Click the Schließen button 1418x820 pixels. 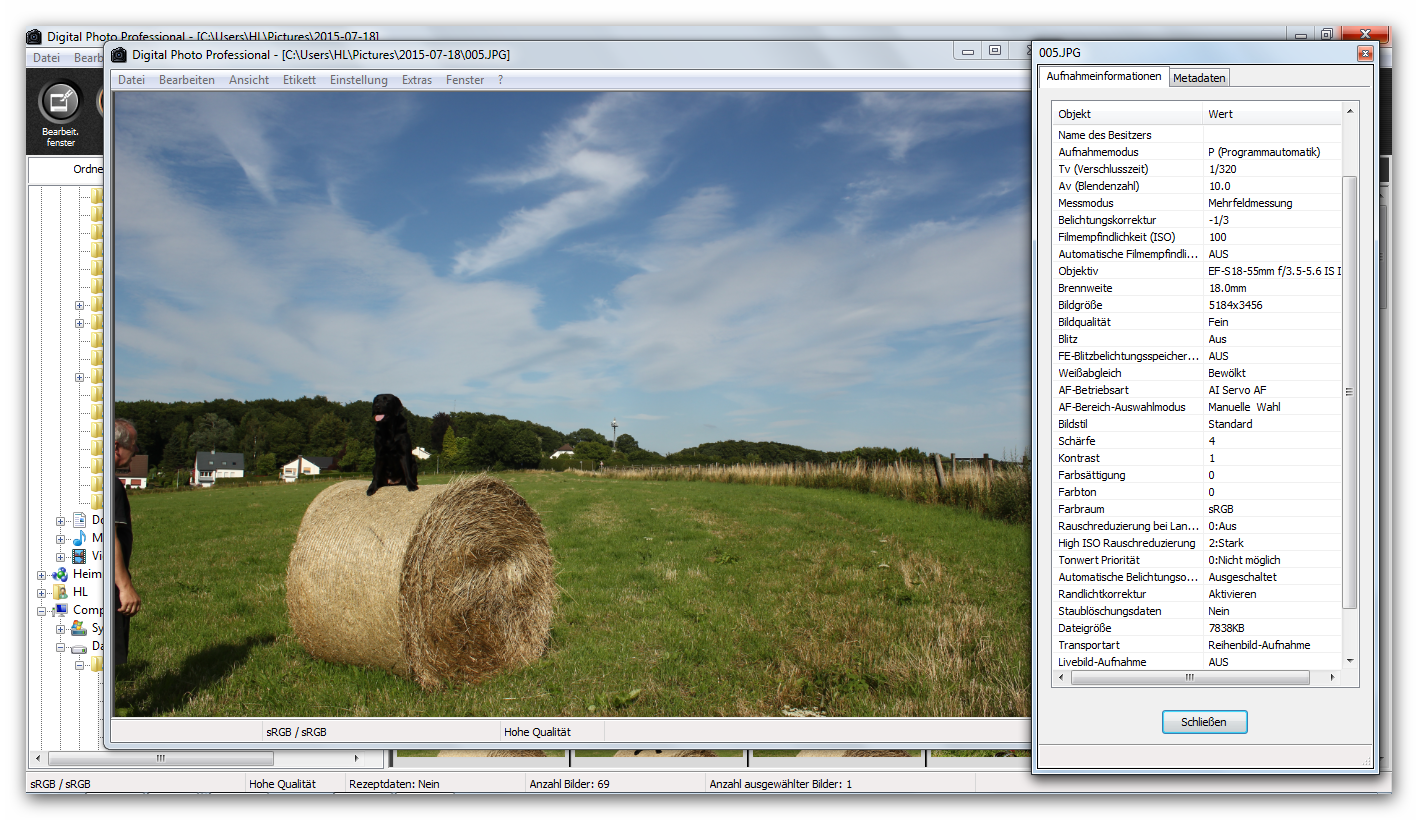(x=1205, y=722)
